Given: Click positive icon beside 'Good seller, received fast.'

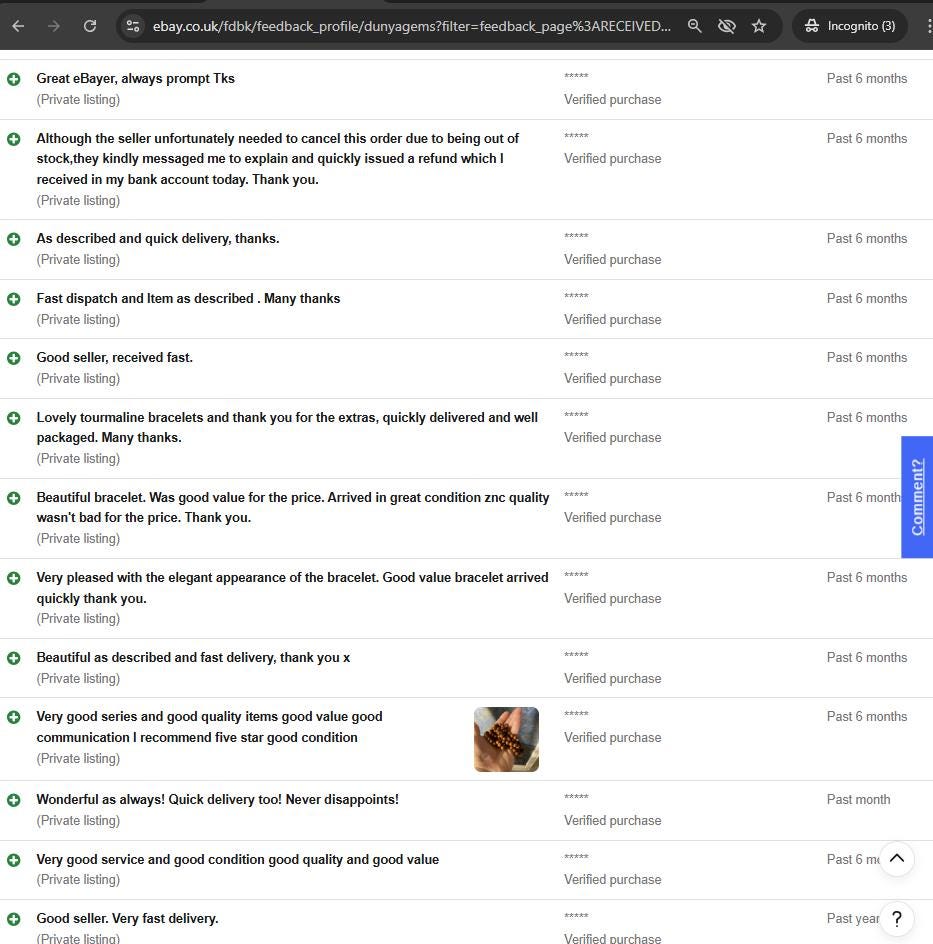Looking at the screenshot, I should pos(14,358).
